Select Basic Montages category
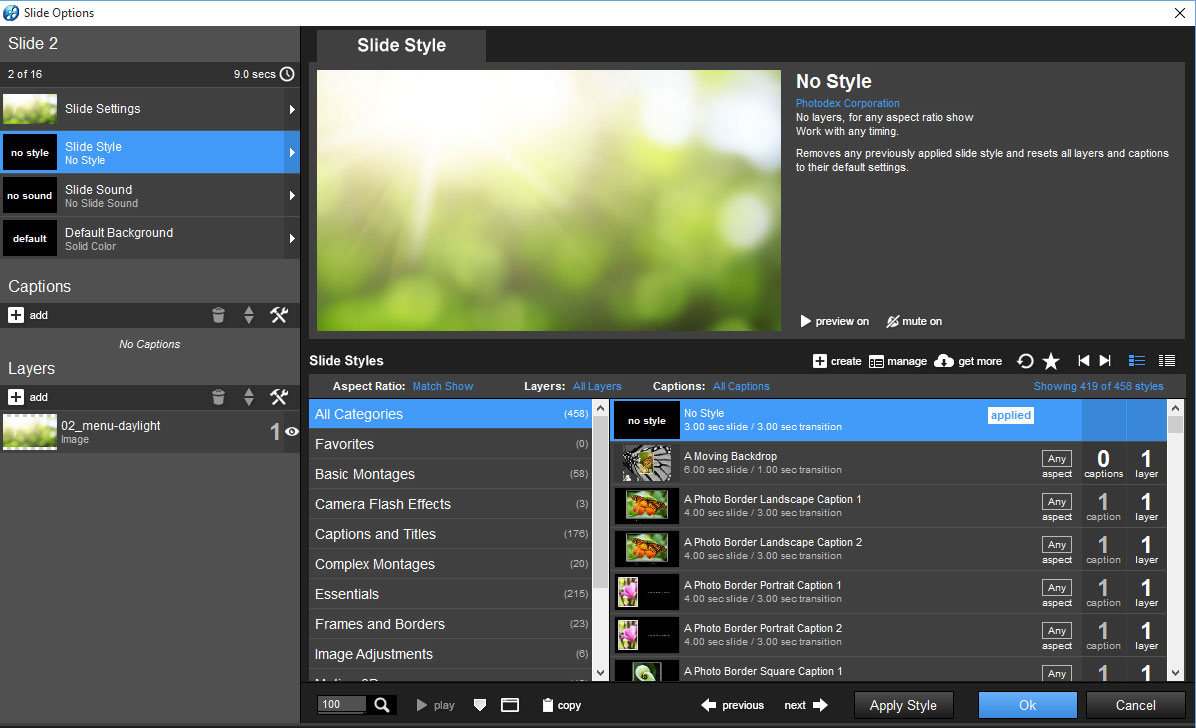The height and width of the screenshot is (728, 1196). pos(451,474)
